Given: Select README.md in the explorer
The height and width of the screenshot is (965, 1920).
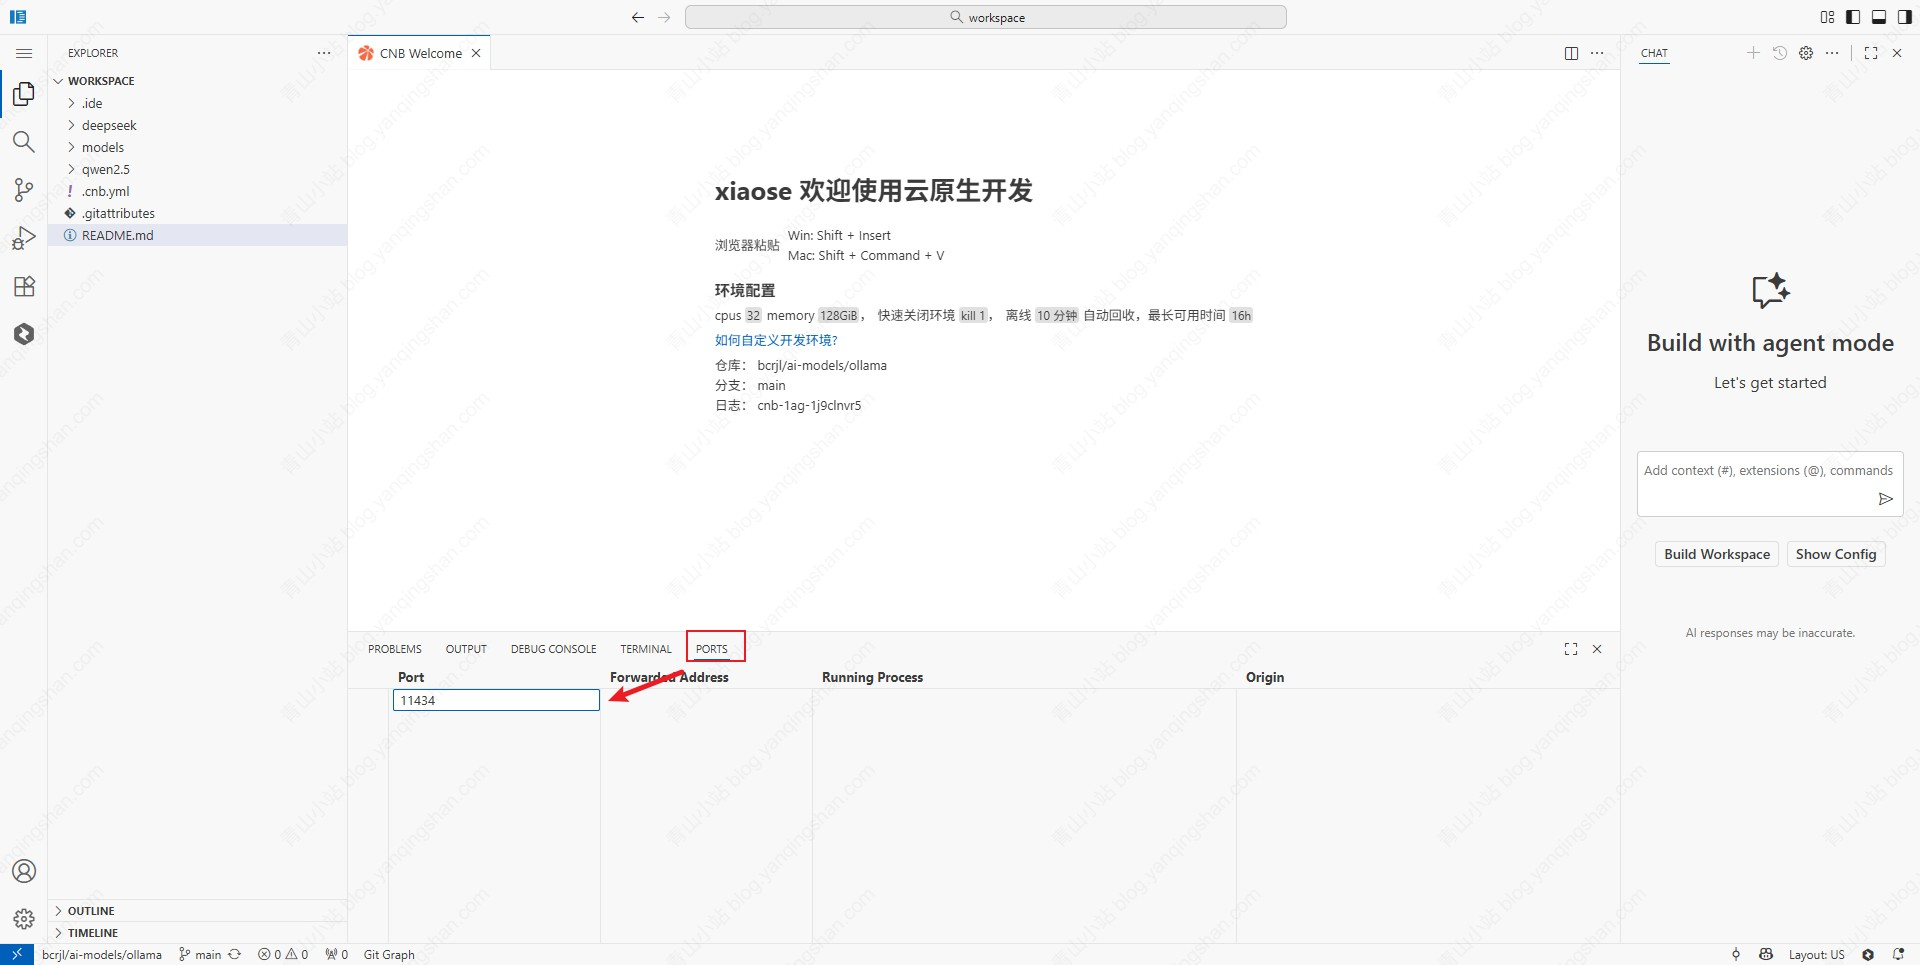Looking at the screenshot, I should click(x=117, y=235).
